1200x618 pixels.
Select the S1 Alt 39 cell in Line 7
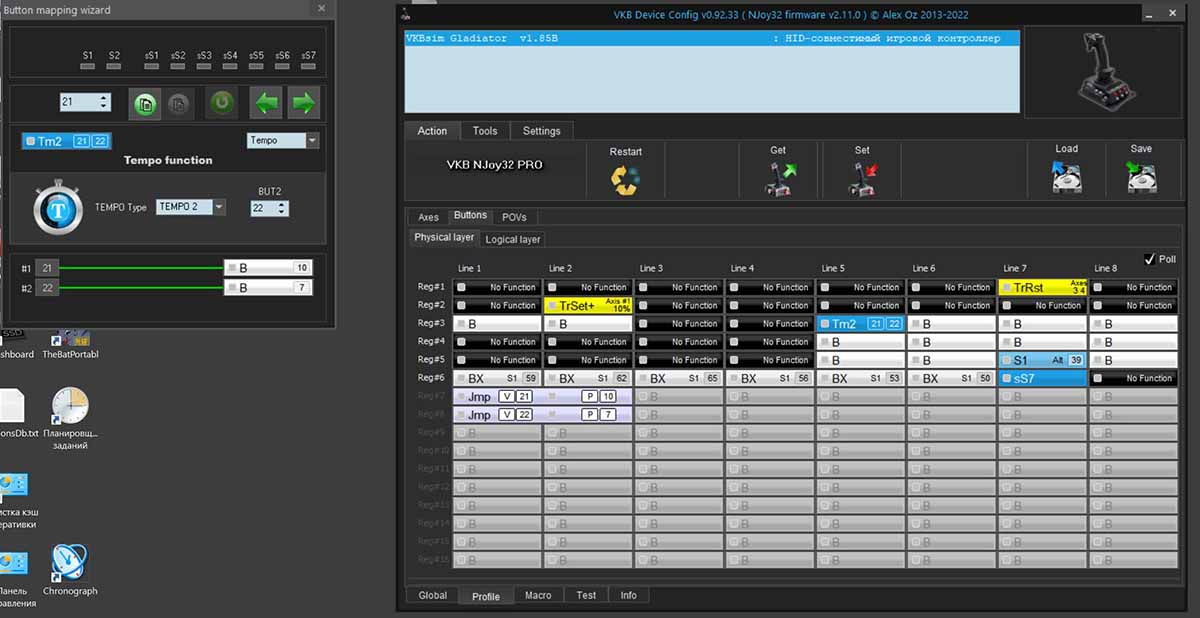click(x=1043, y=360)
